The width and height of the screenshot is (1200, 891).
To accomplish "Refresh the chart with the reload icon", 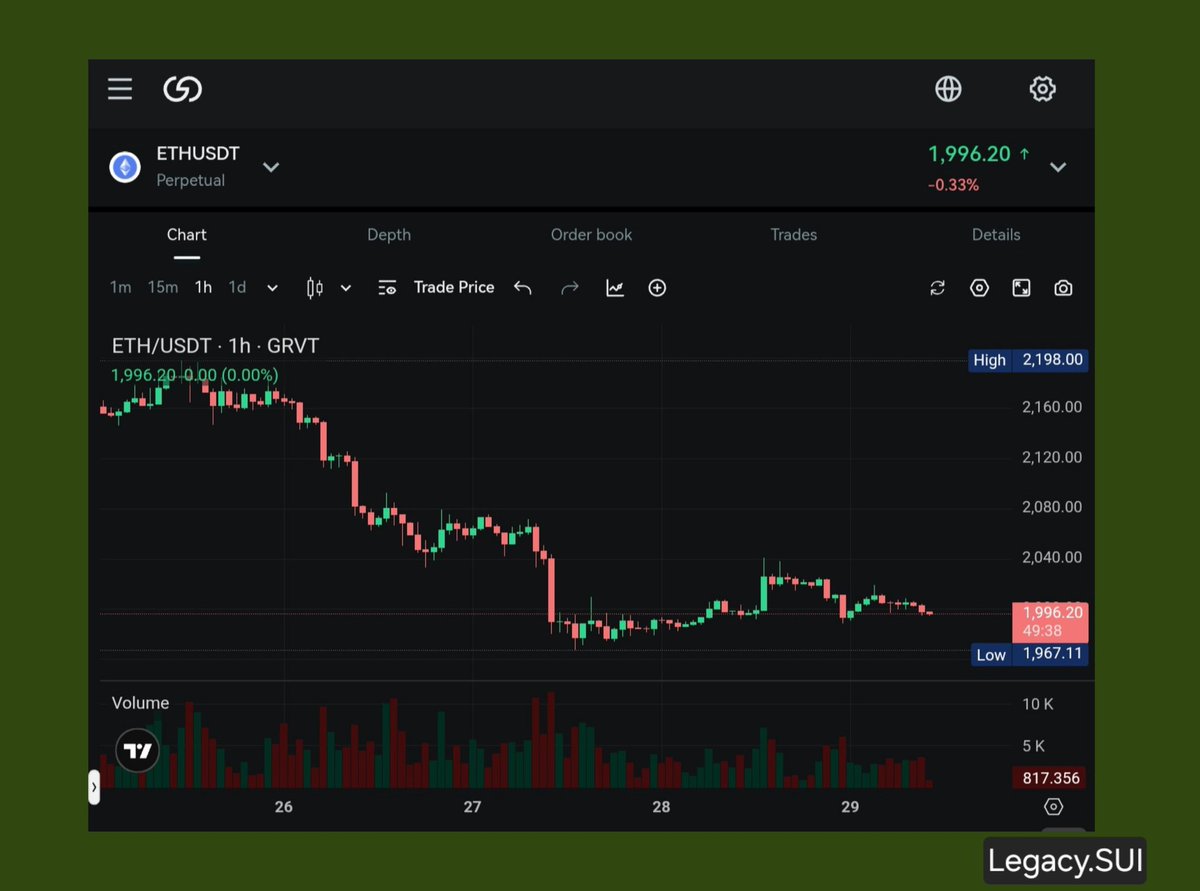I will click(x=937, y=288).
